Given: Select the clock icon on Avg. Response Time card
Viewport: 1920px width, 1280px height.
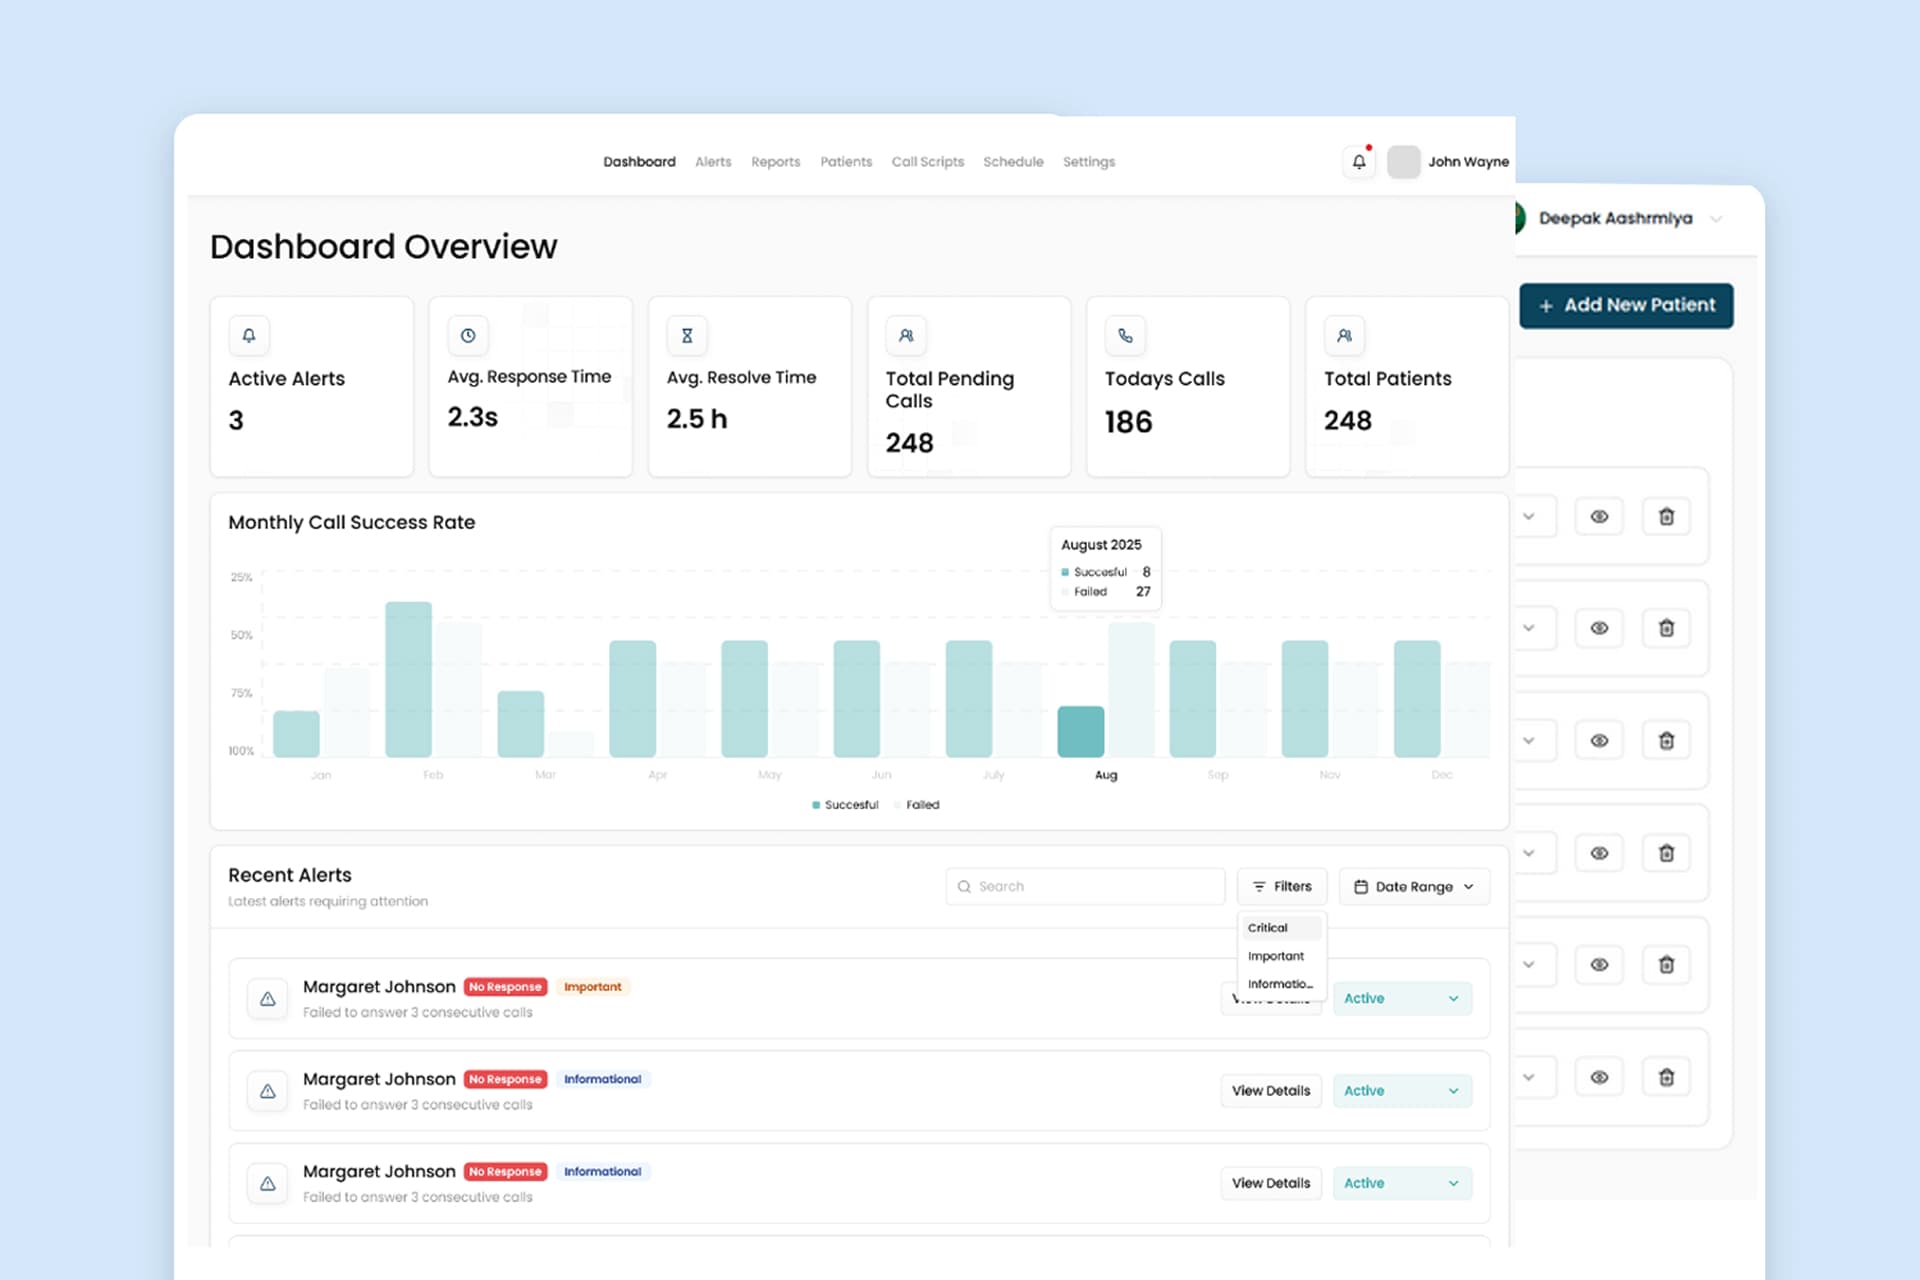Looking at the screenshot, I should [468, 336].
